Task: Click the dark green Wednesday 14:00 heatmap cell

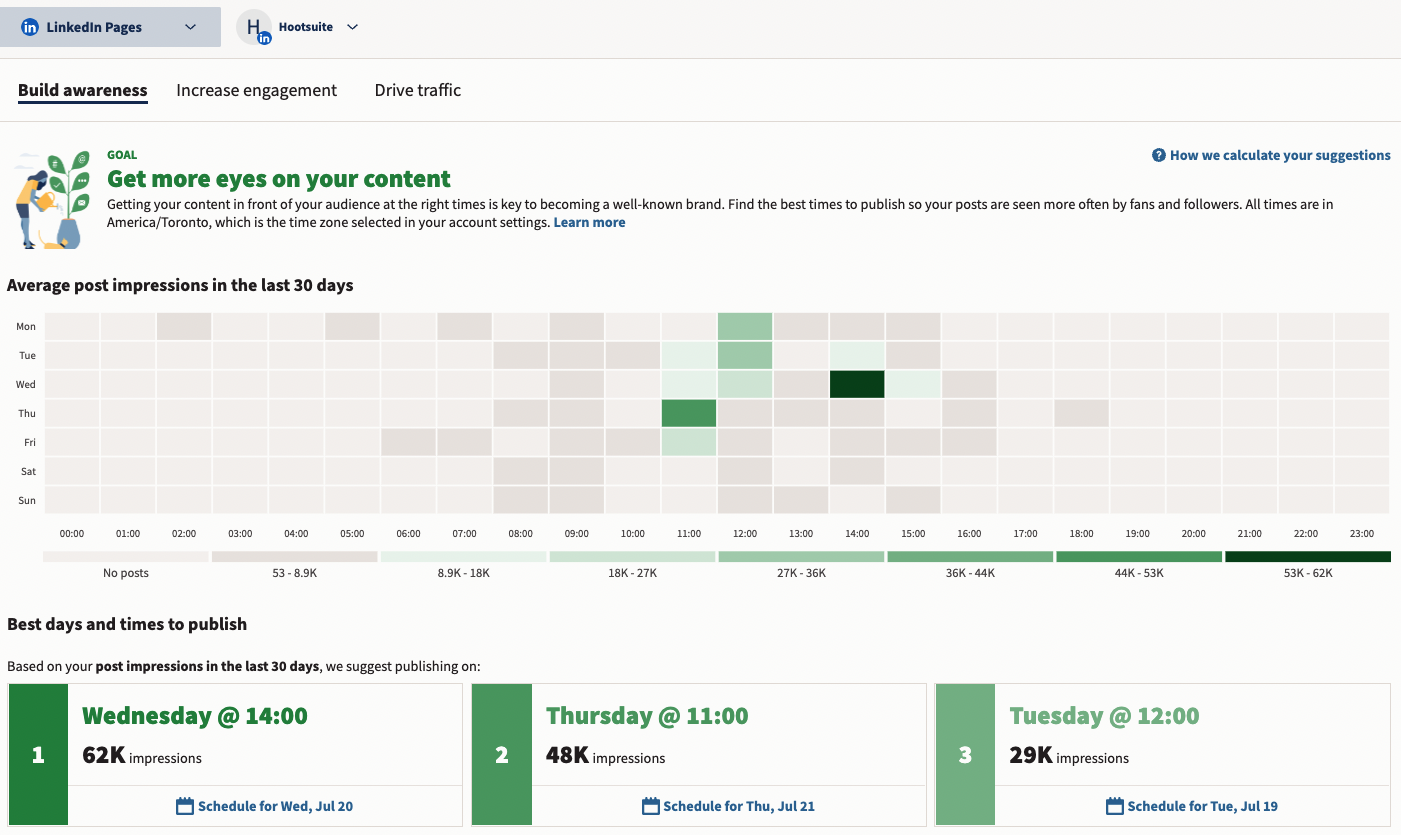Action: pyautogui.click(x=856, y=383)
